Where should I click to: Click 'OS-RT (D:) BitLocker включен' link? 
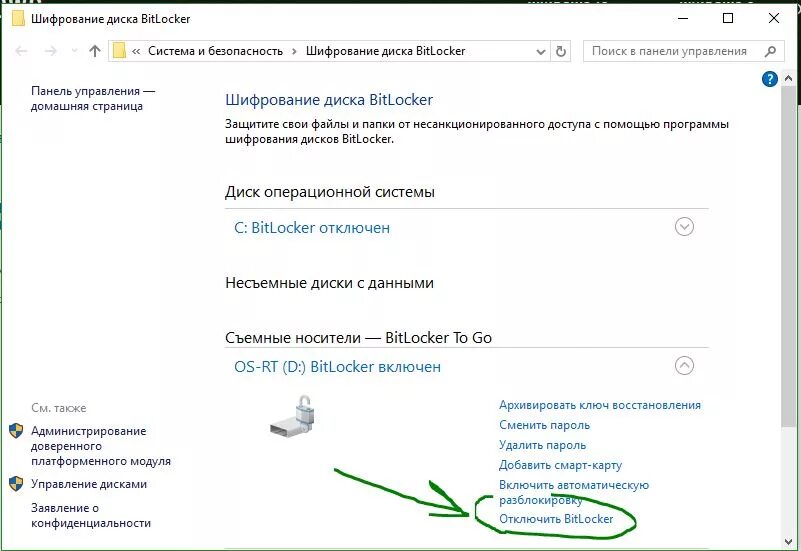coord(337,367)
